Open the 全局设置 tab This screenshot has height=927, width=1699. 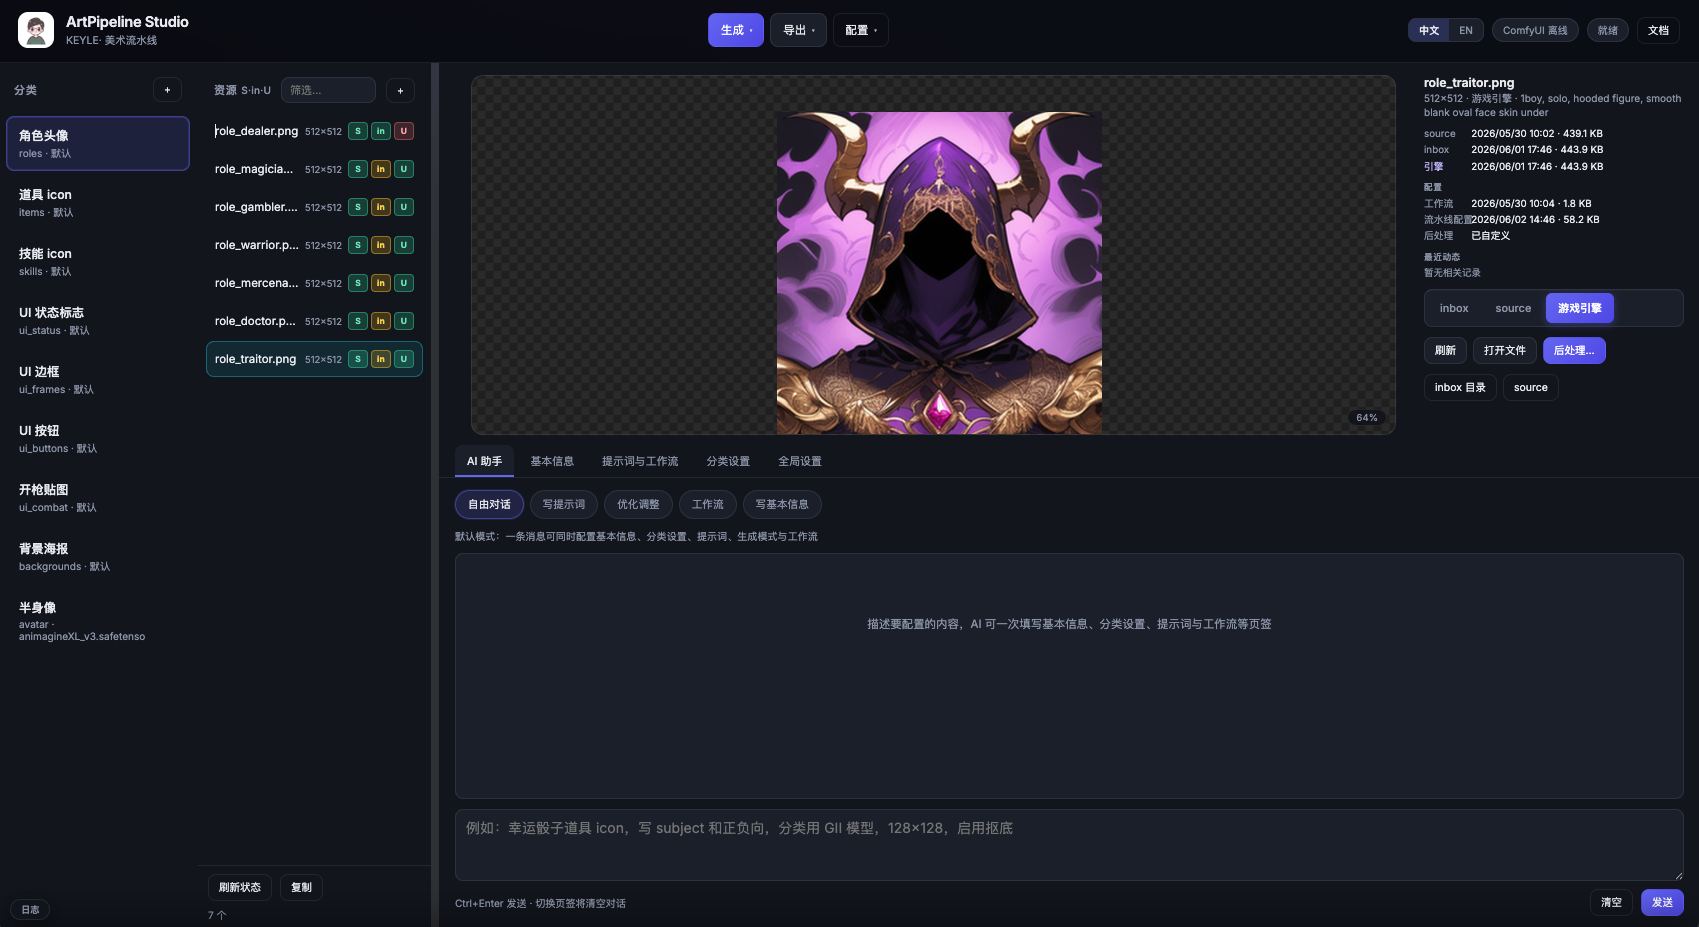(800, 461)
